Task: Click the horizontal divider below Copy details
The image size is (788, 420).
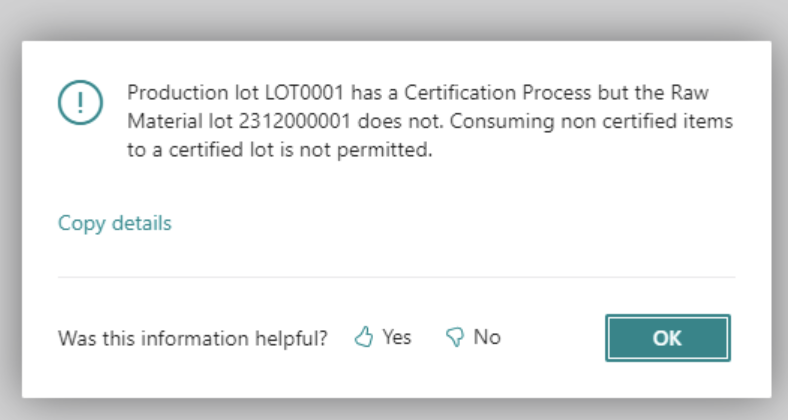Action: point(396,277)
